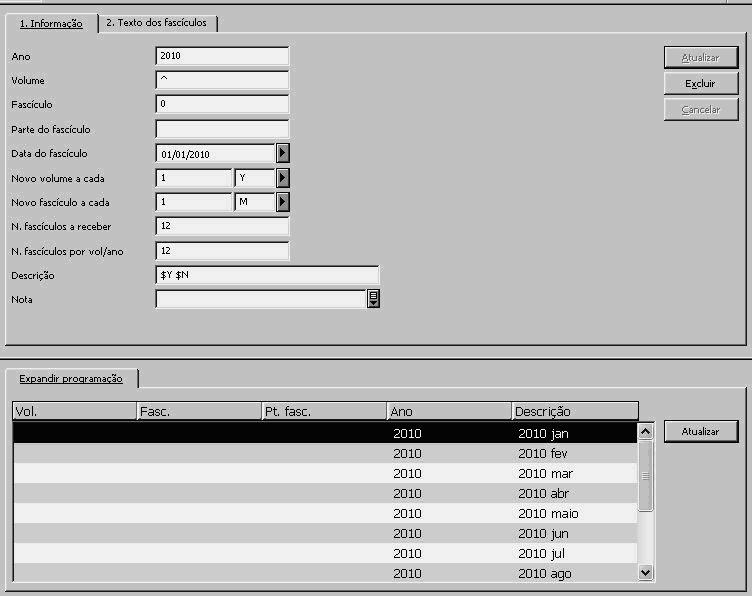
Task: Focus the Parte do fascículo field
Action: (223, 129)
